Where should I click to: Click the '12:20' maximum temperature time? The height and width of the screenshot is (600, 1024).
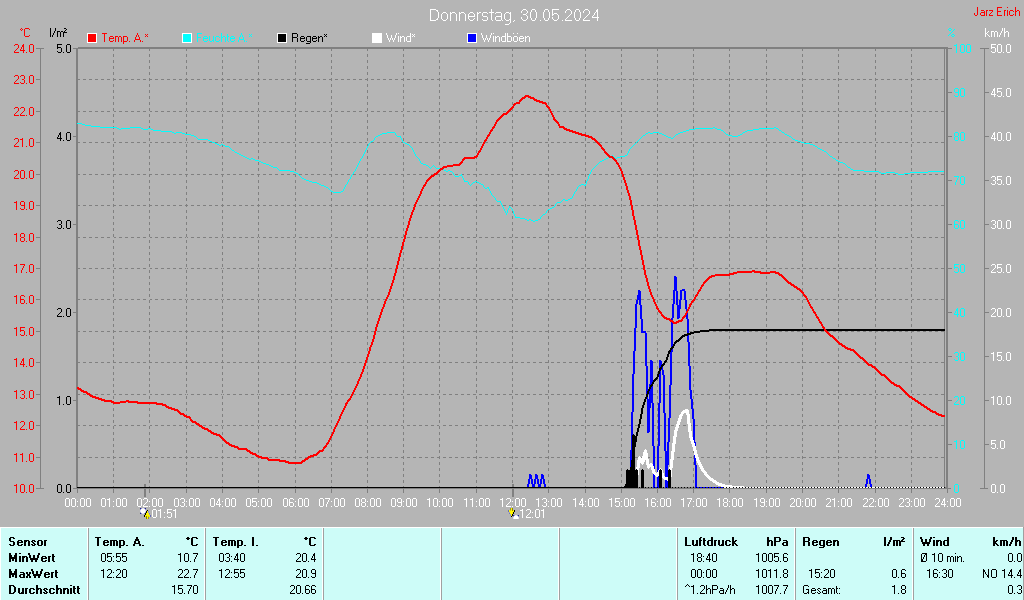coord(114,574)
